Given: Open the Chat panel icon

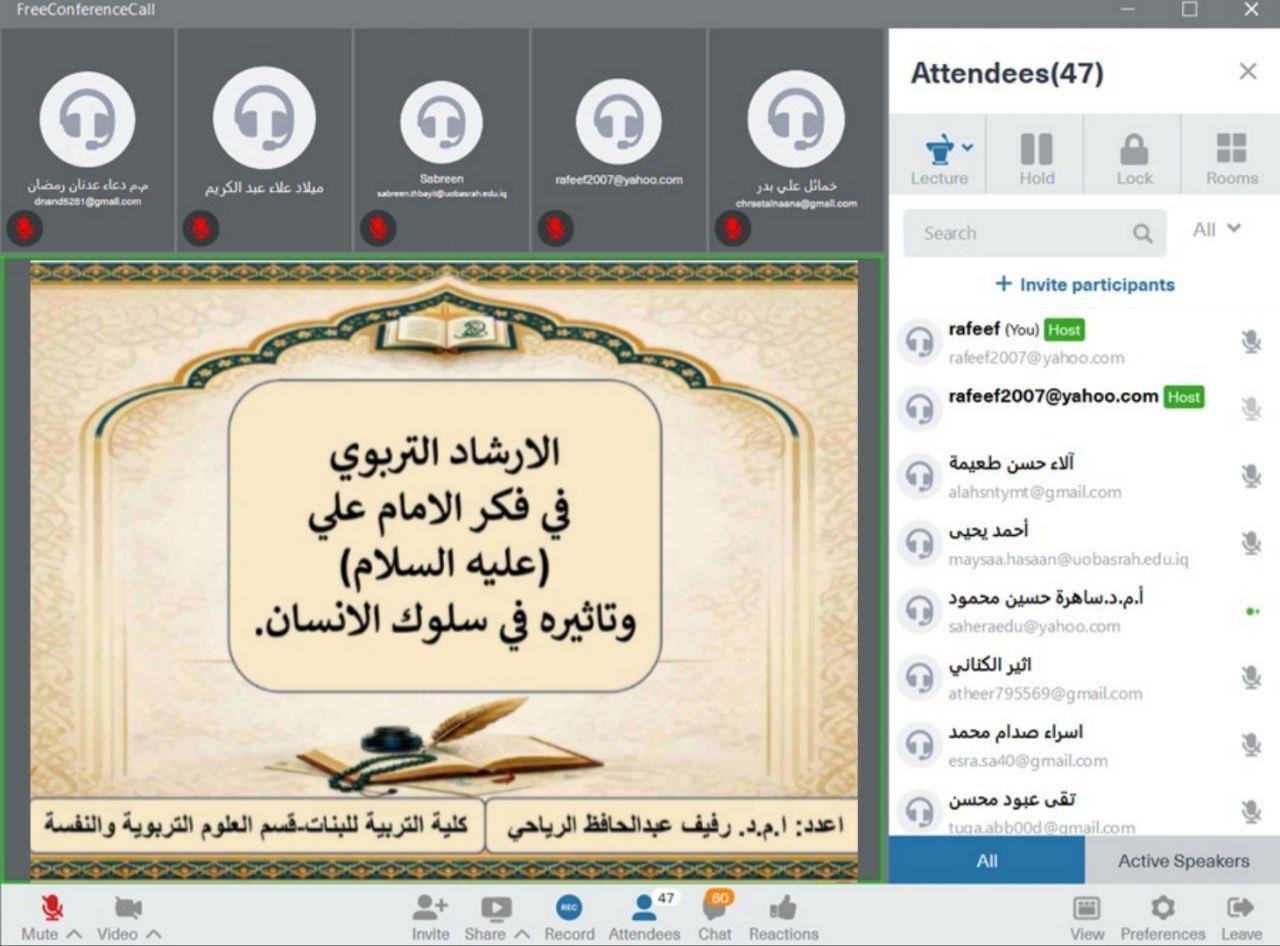Looking at the screenshot, I should 714,909.
